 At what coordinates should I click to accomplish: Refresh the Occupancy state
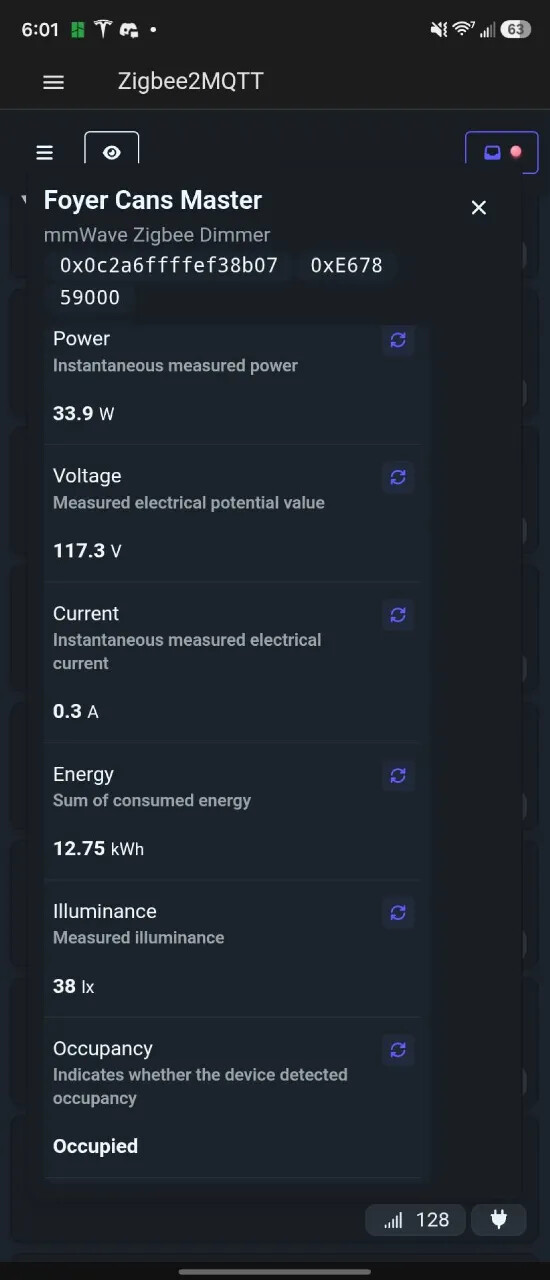(398, 1050)
